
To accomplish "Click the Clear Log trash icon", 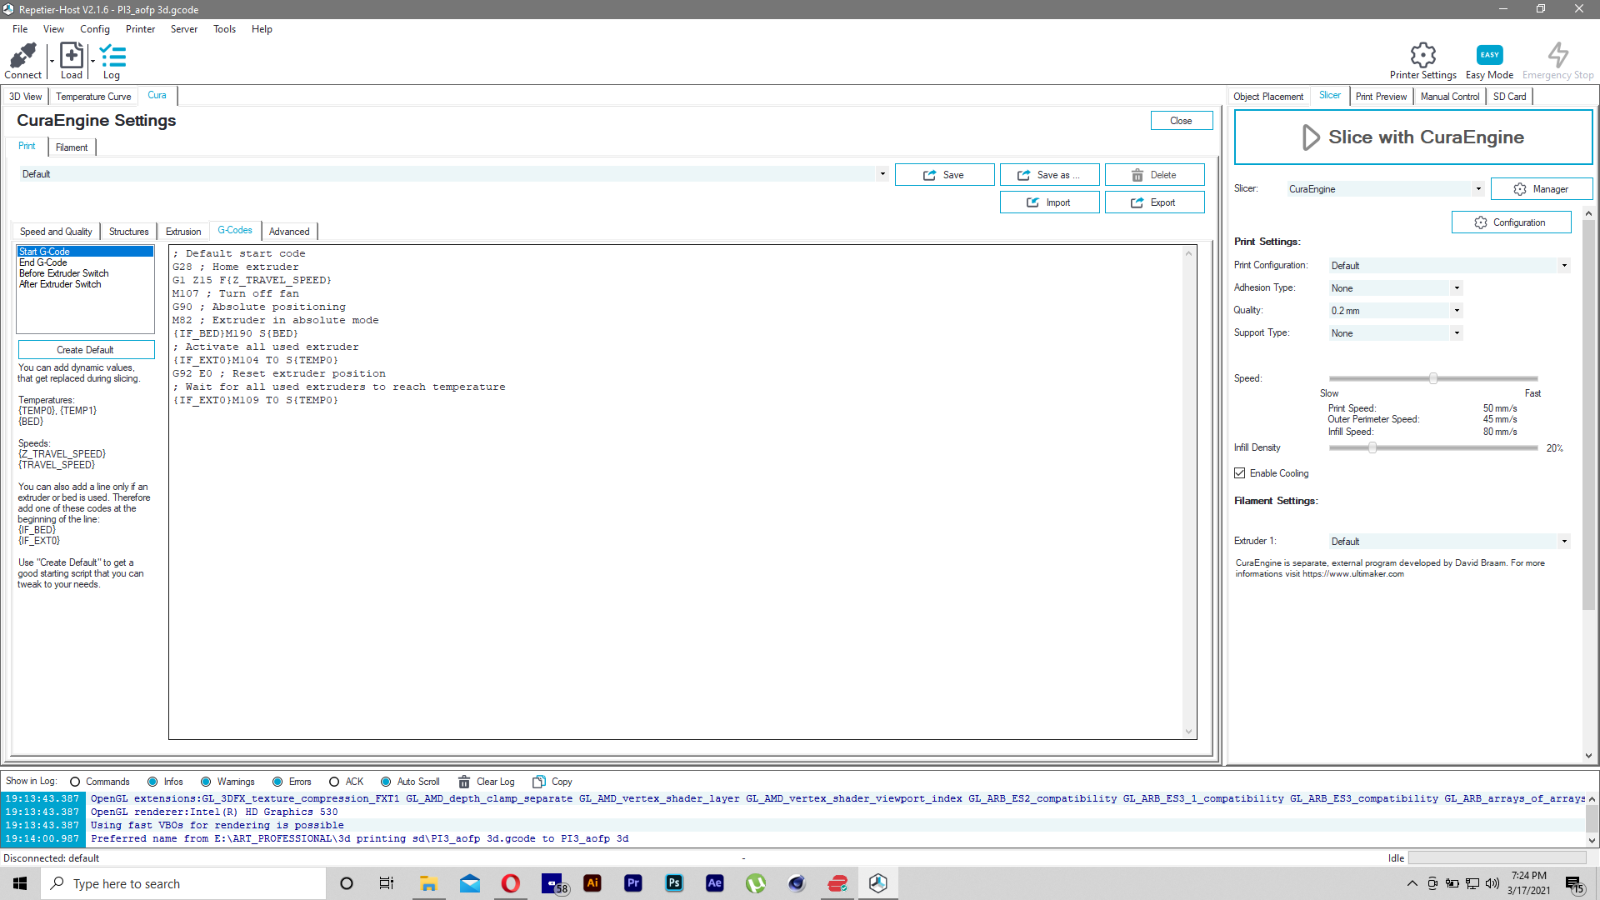I will (464, 782).
